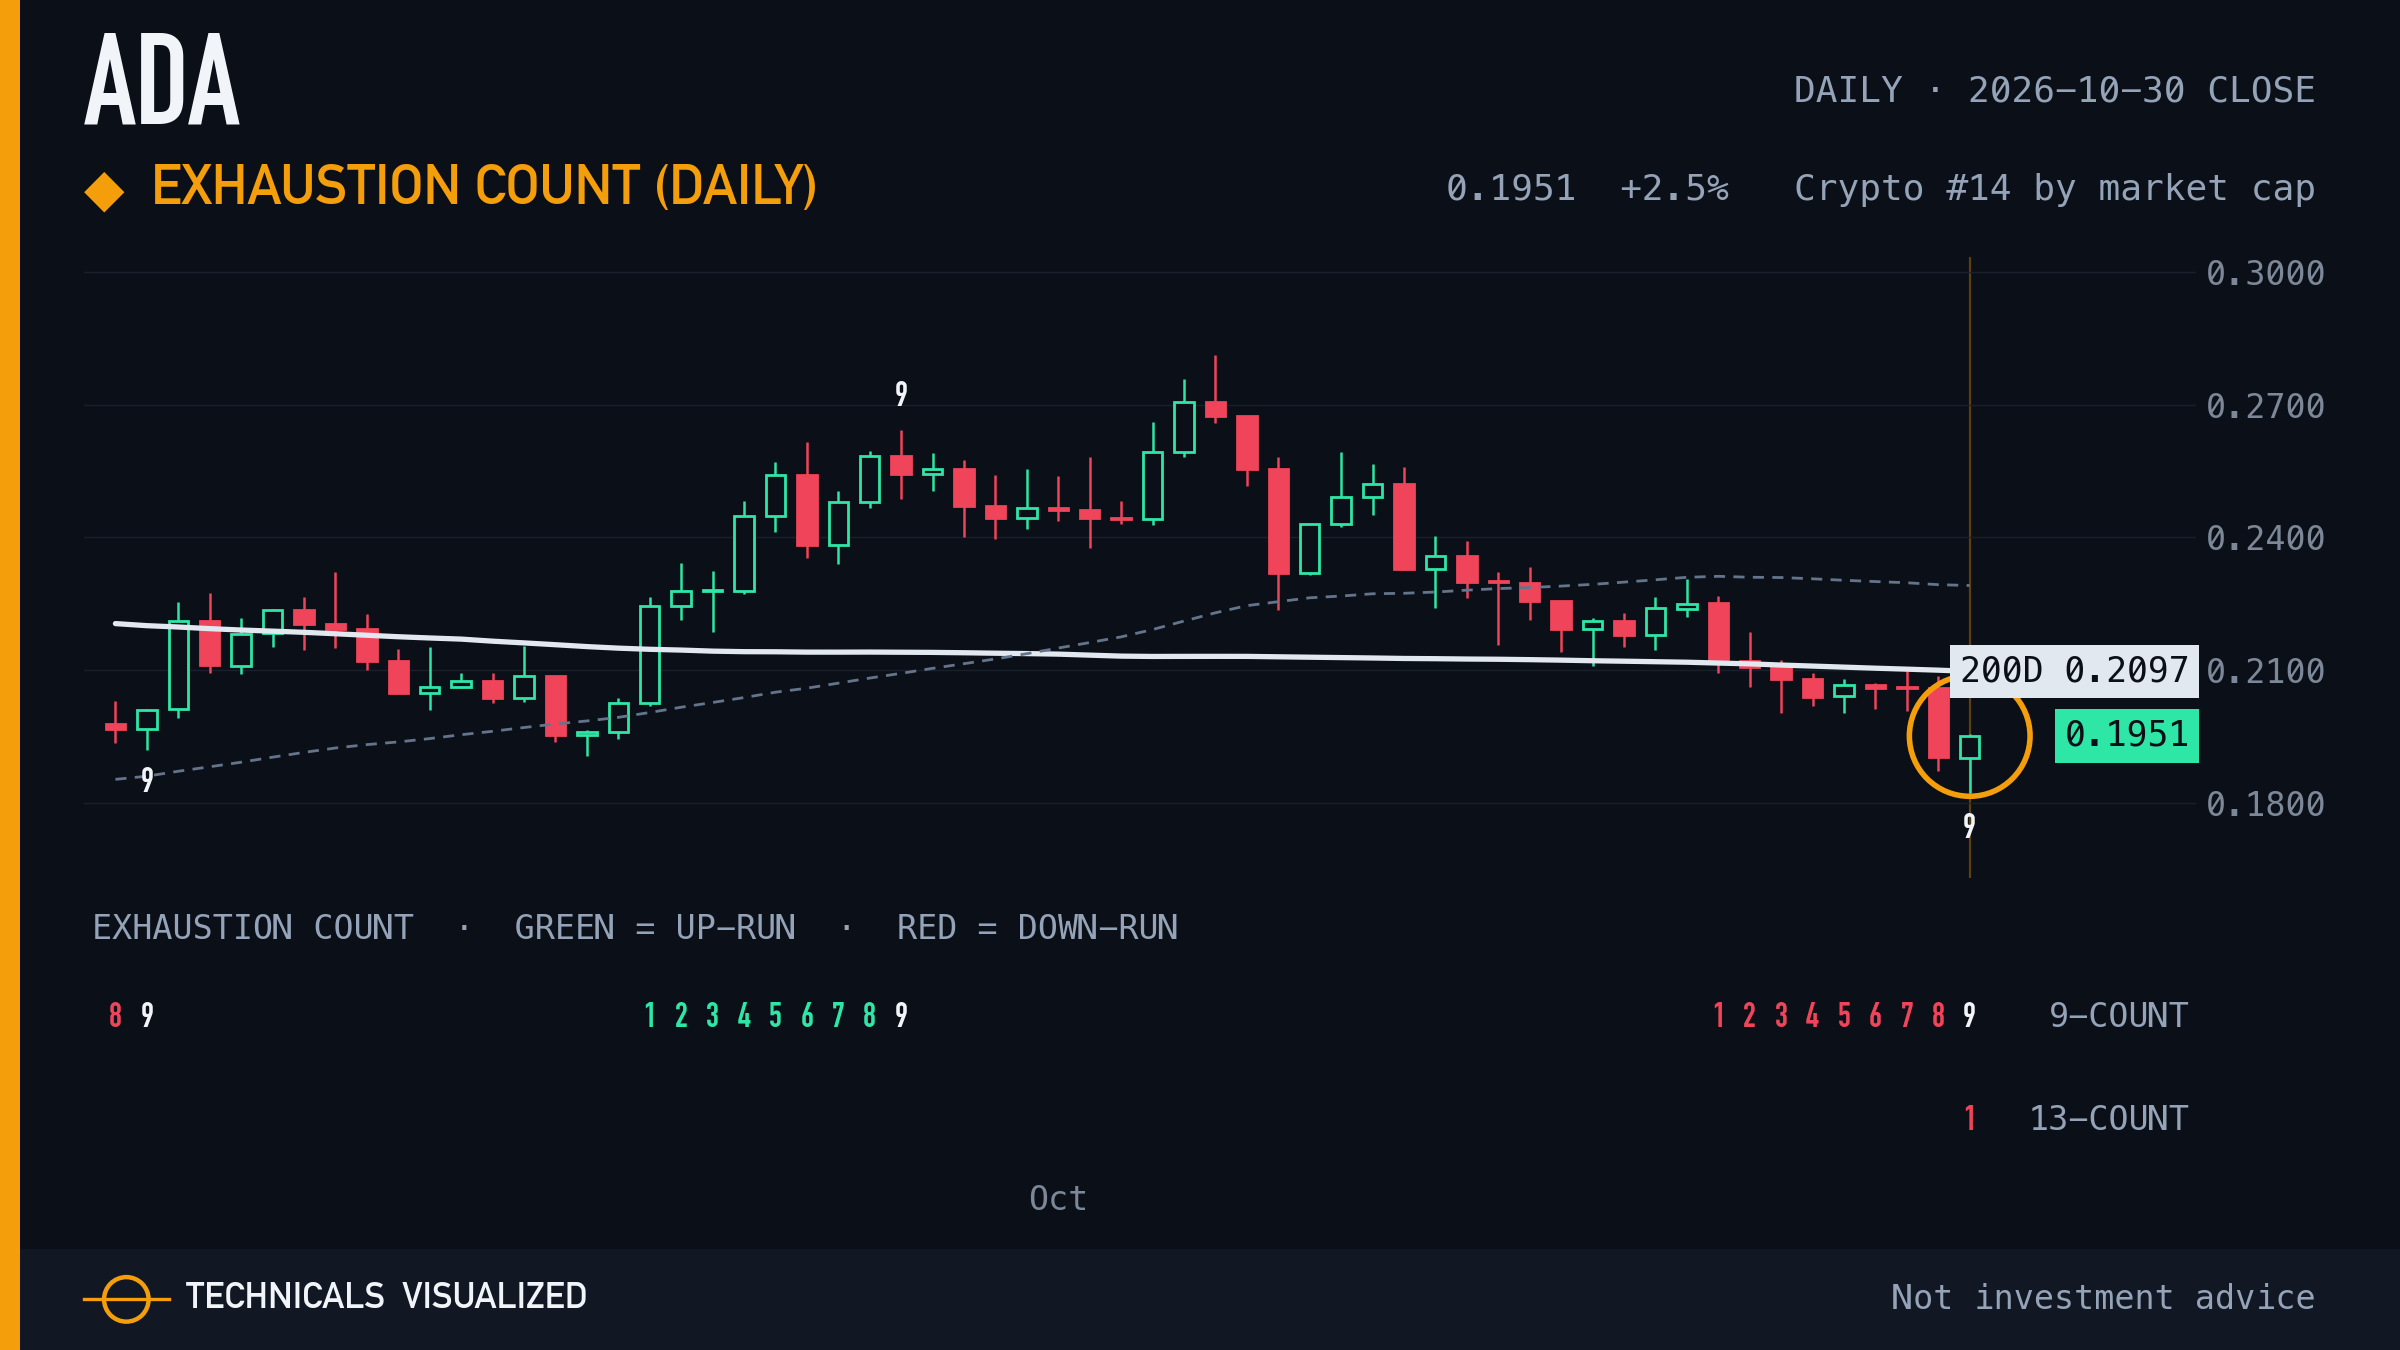Click the red 1 in the 13-COUNT row
Viewport: 2400px width, 1350px height.
point(1969,1118)
